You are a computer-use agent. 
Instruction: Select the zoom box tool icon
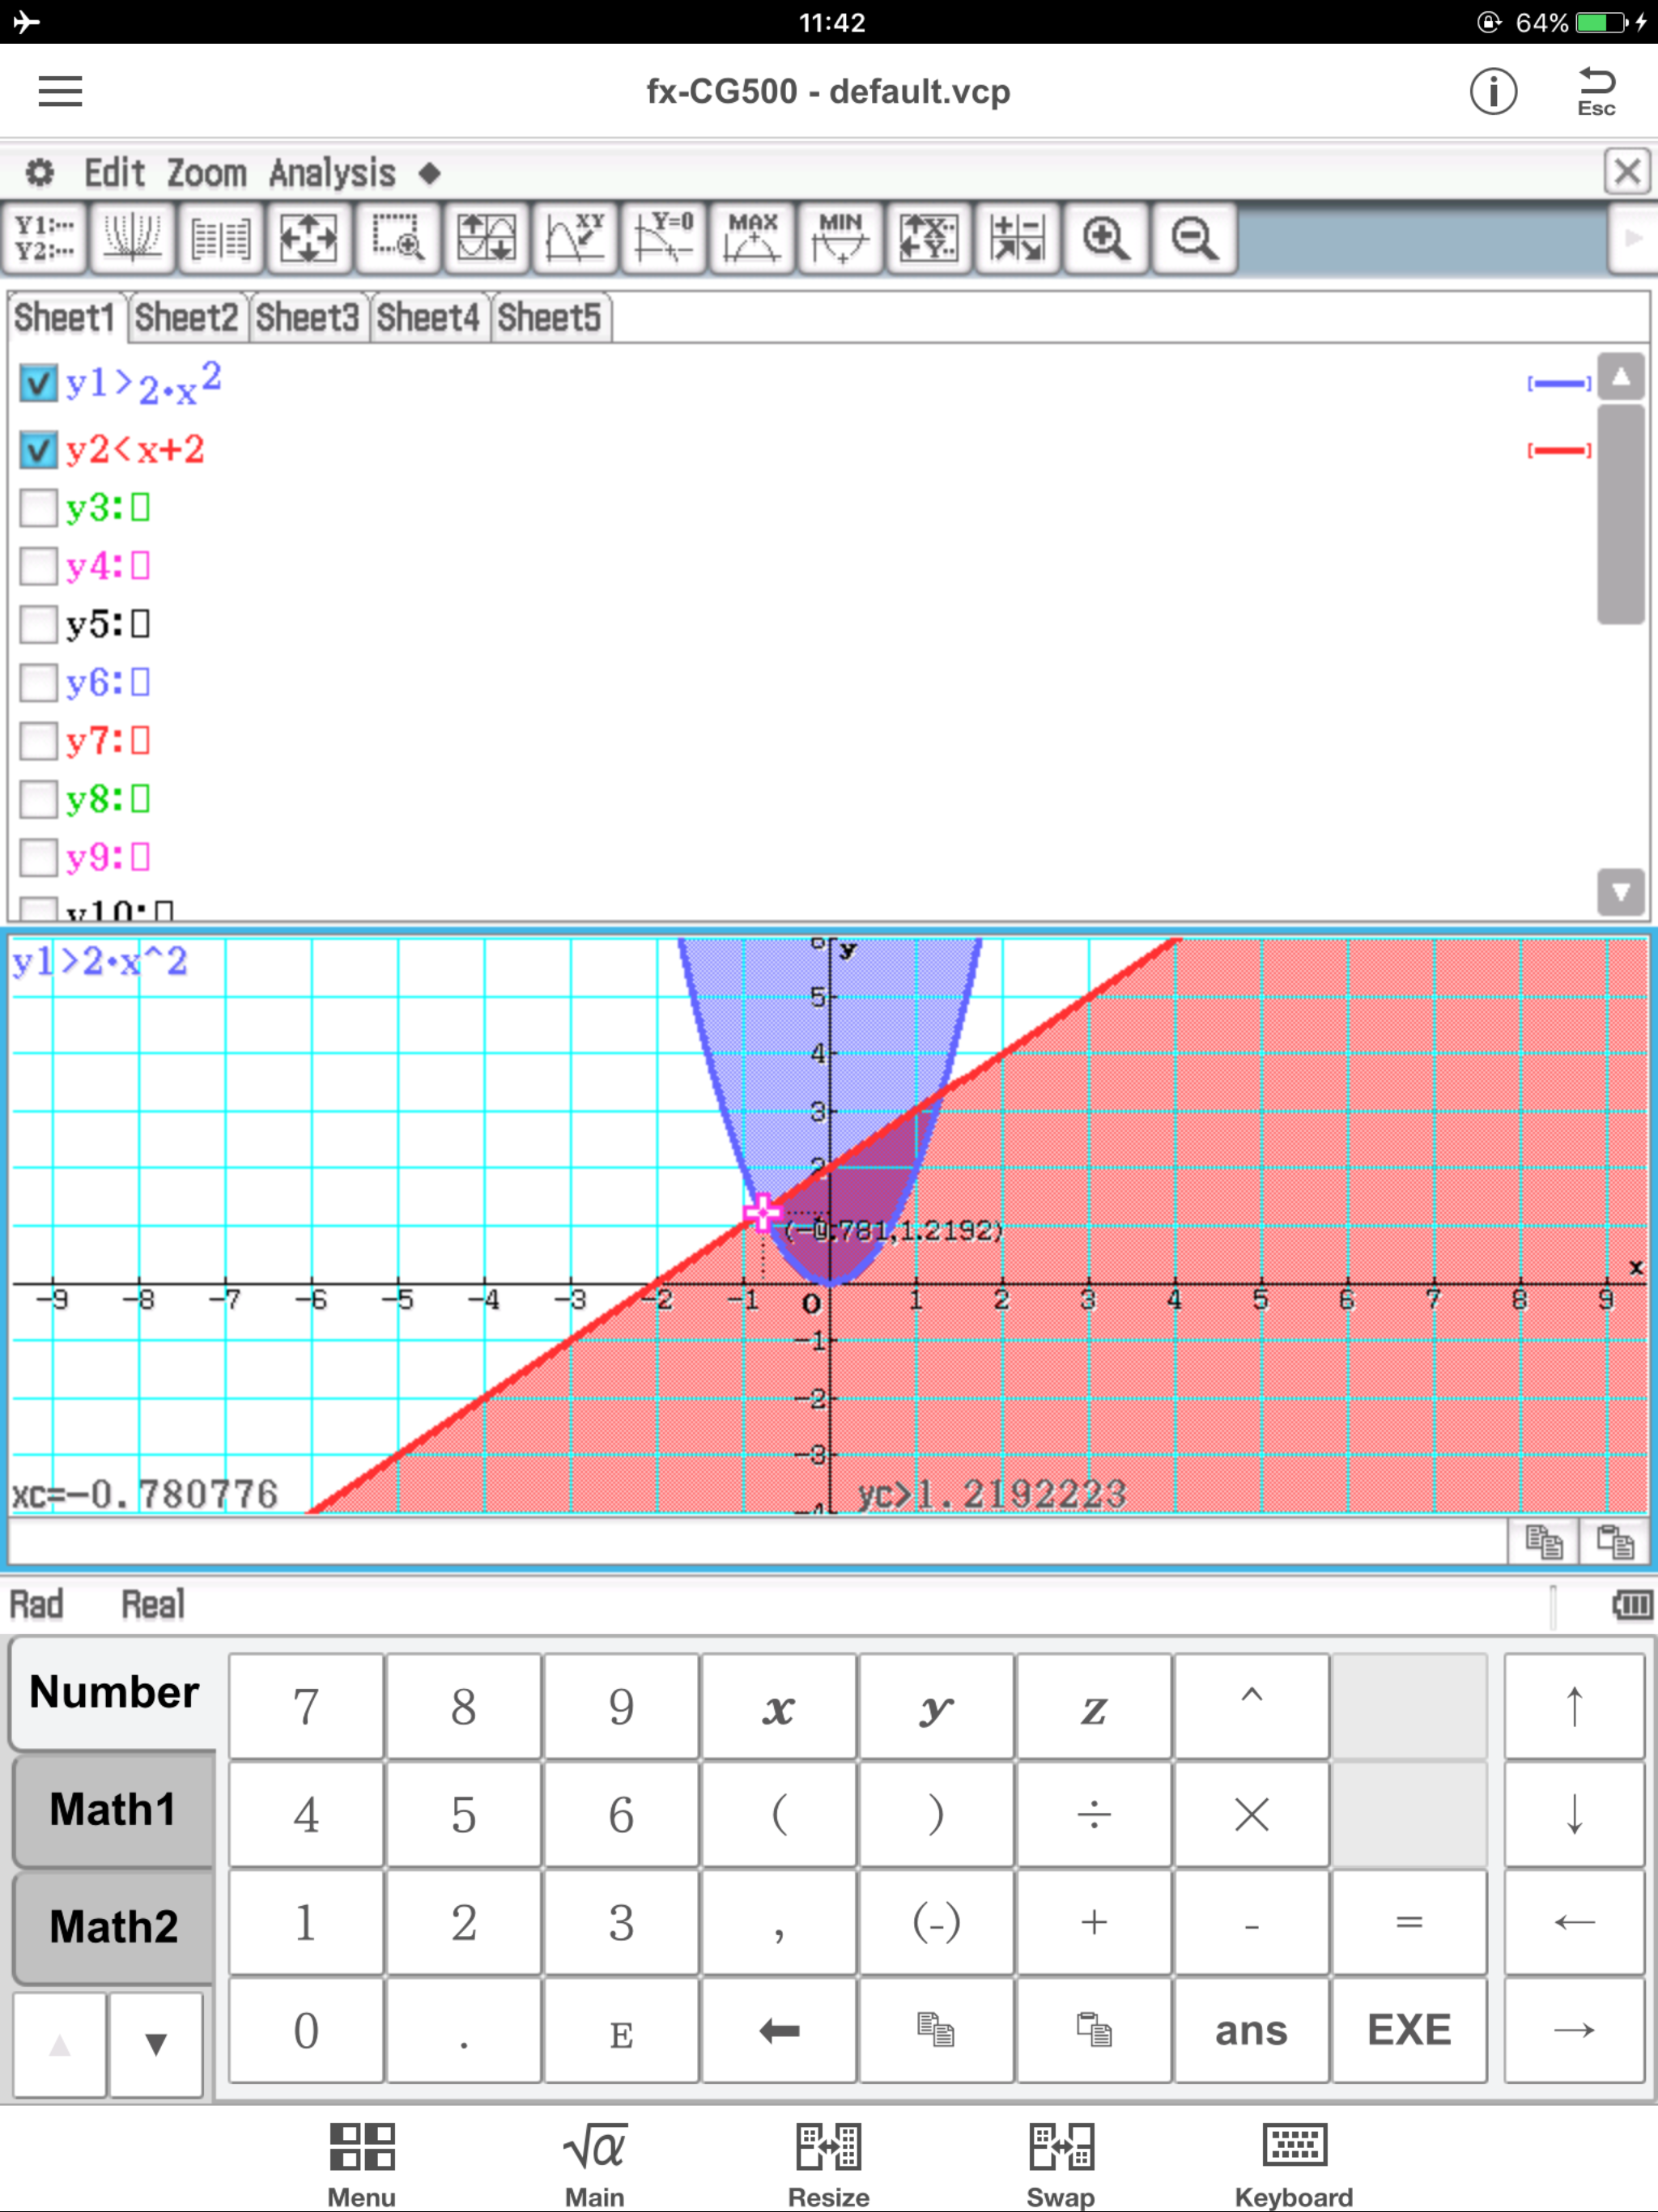click(398, 238)
